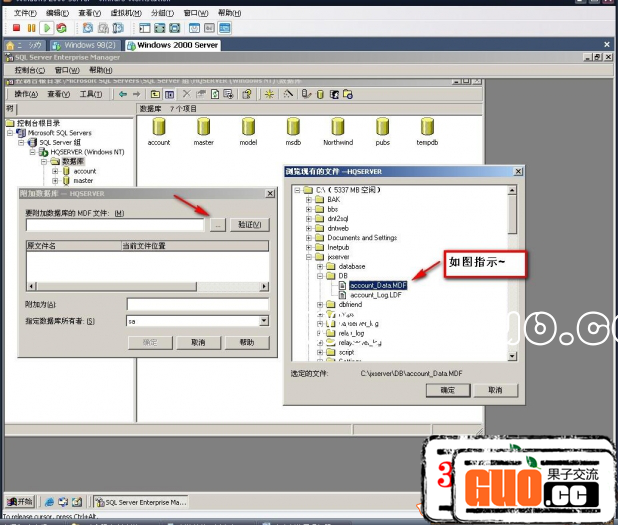Click the back arrow in Enterprise Manager toolbar

[123, 94]
